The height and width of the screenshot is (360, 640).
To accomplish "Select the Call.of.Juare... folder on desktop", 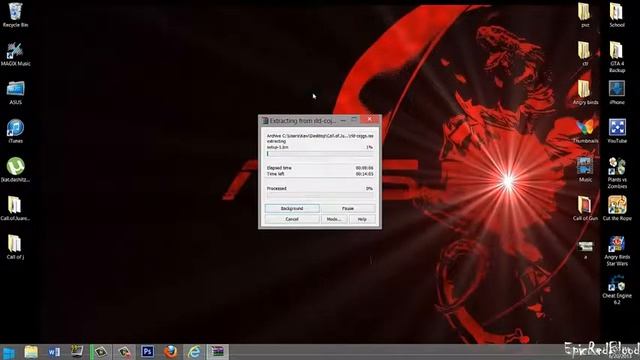I will (15, 208).
